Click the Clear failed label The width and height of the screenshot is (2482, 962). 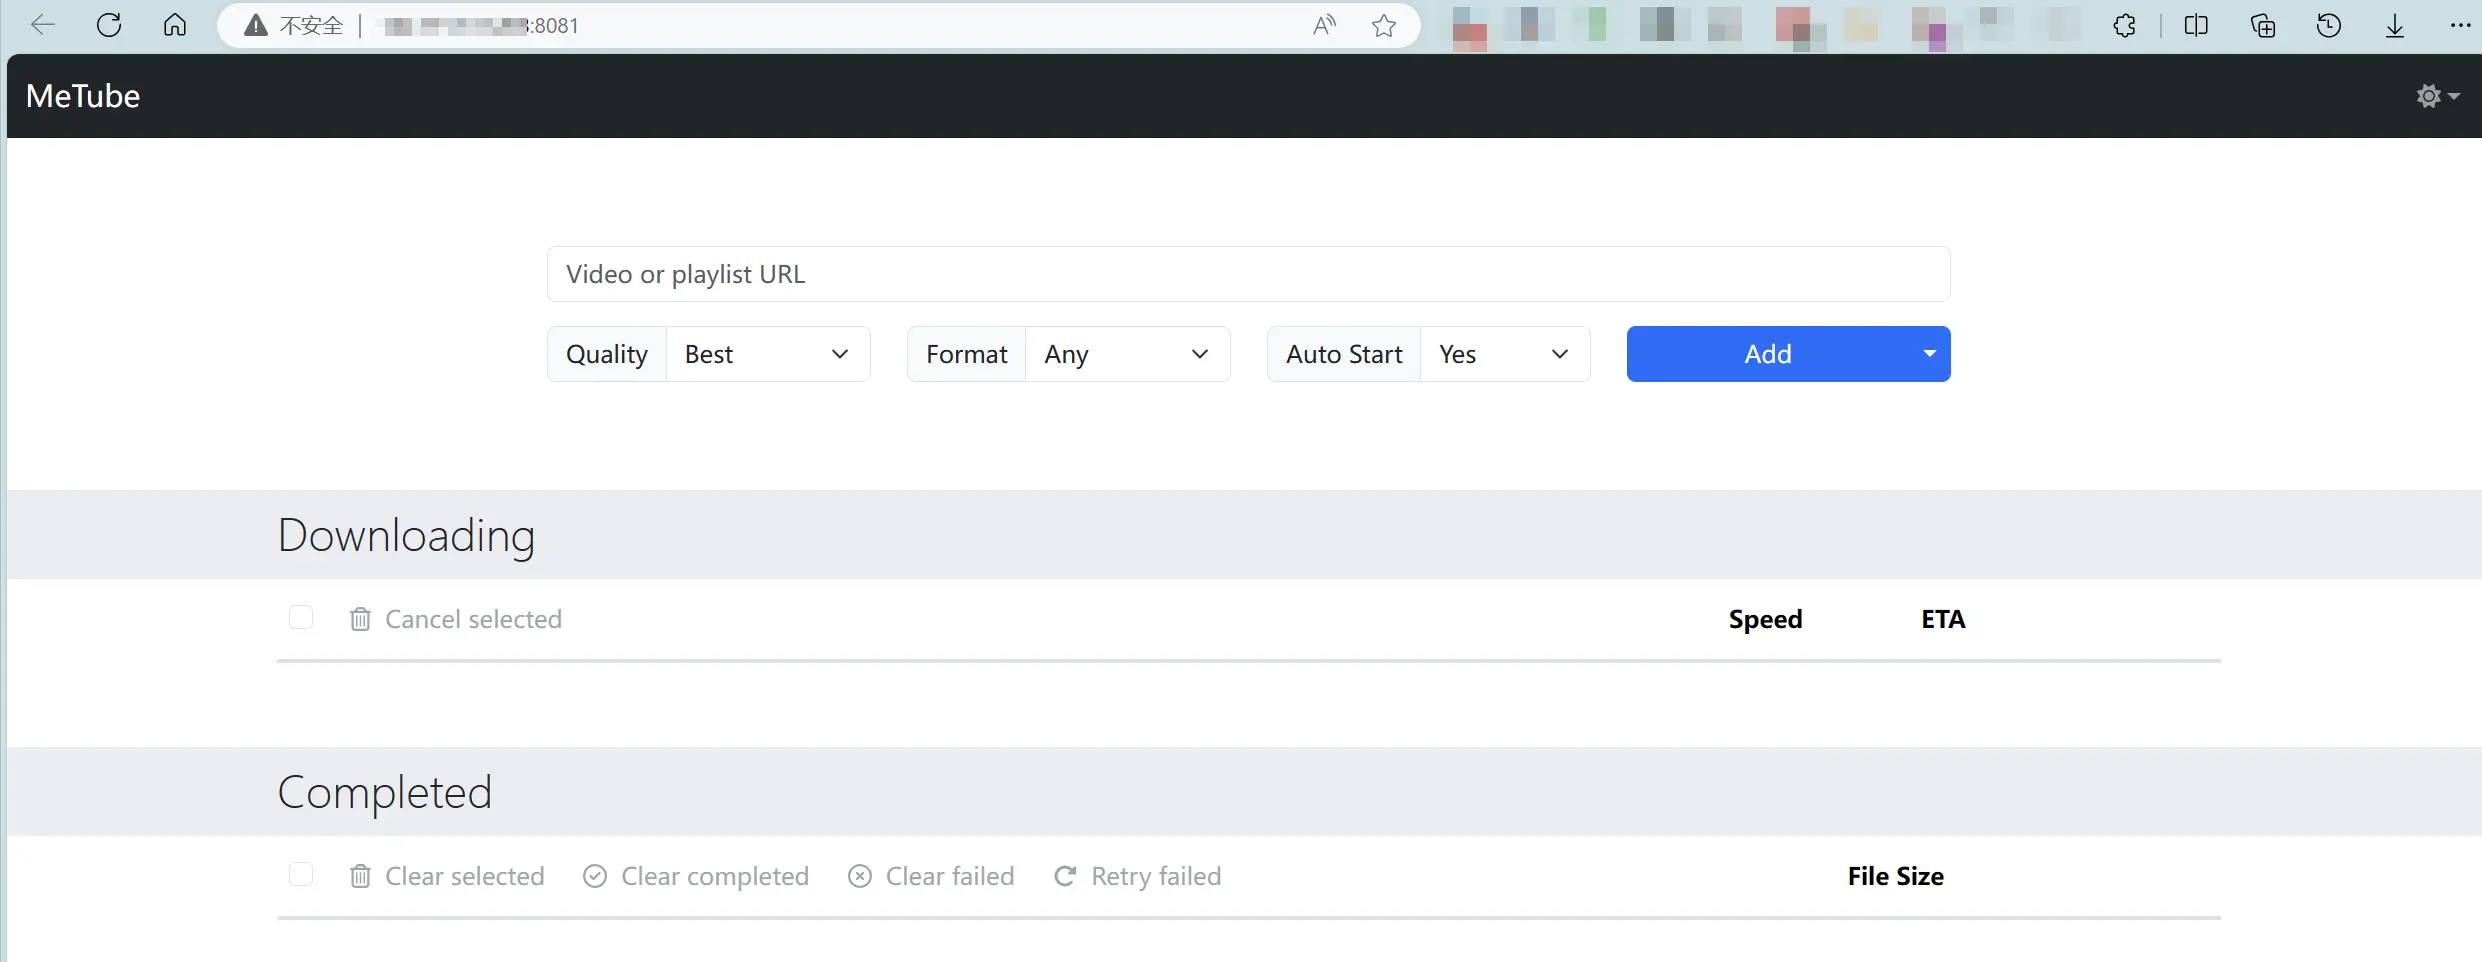point(950,876)
